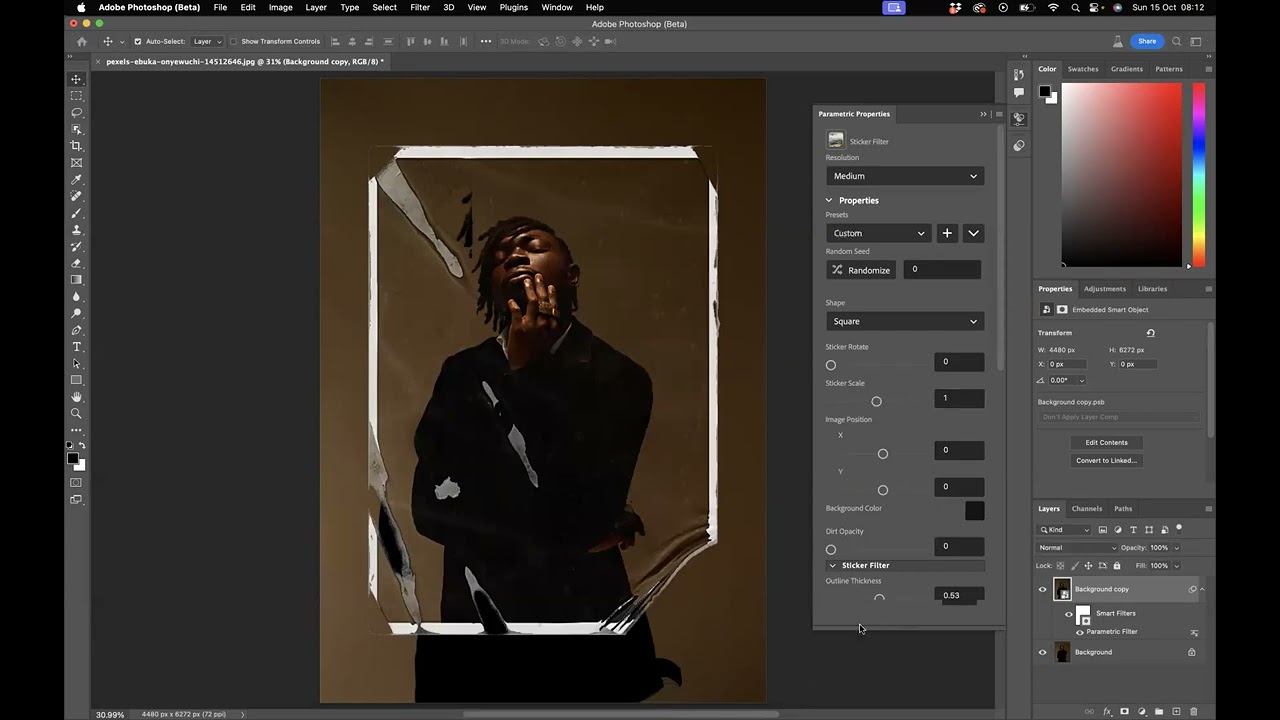
Task: Click the Quick Mask mode icon
Action: coord(76,483)
